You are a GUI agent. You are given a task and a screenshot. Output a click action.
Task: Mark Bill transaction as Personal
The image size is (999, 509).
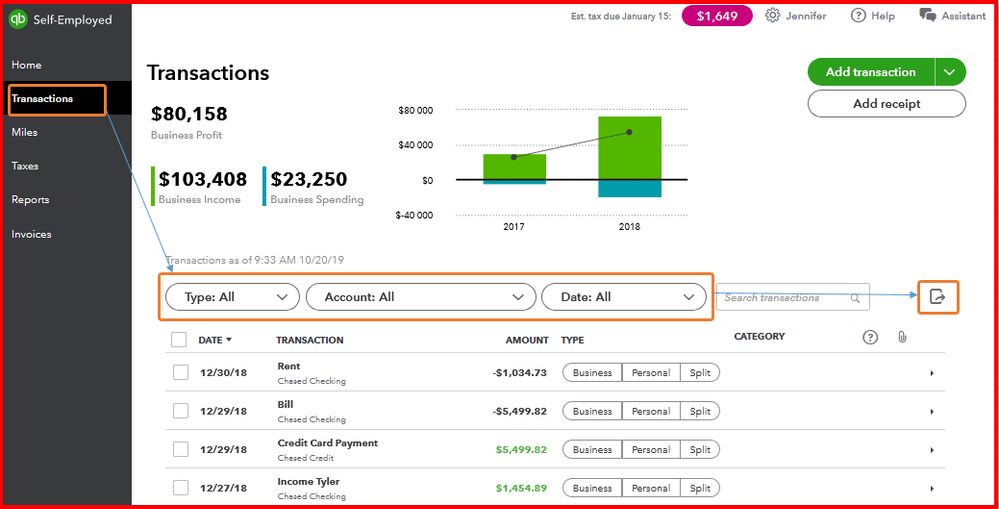(x=650, y=412)
